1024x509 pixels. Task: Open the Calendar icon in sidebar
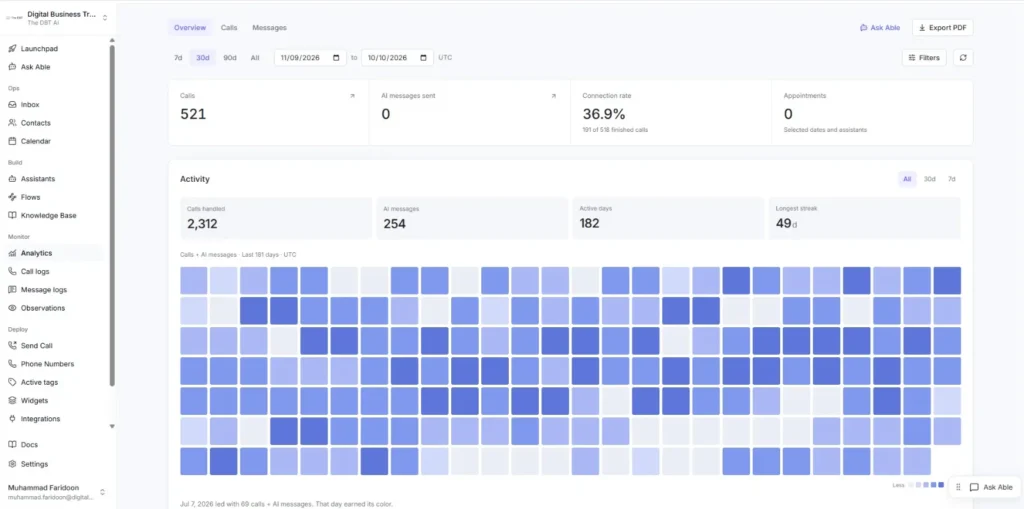coord(12,141)
